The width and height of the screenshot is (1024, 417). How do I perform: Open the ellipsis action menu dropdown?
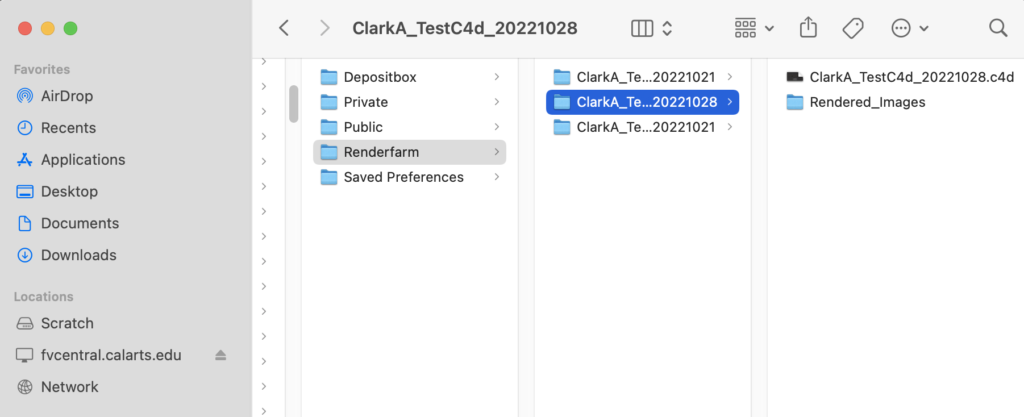(x=910, y=28)
